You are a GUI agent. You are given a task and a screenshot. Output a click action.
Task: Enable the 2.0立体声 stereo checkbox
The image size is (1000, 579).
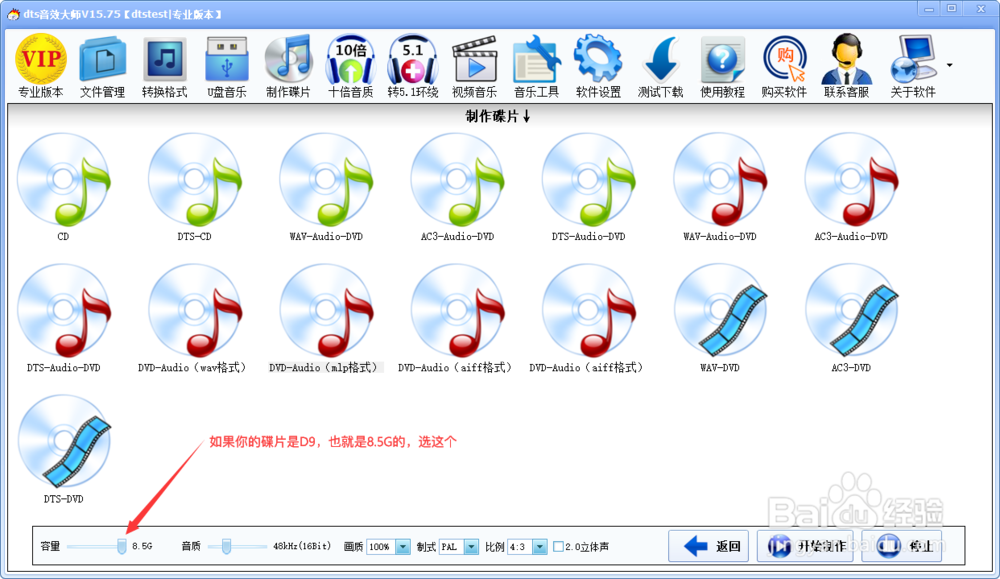click(x=556, y=546)
